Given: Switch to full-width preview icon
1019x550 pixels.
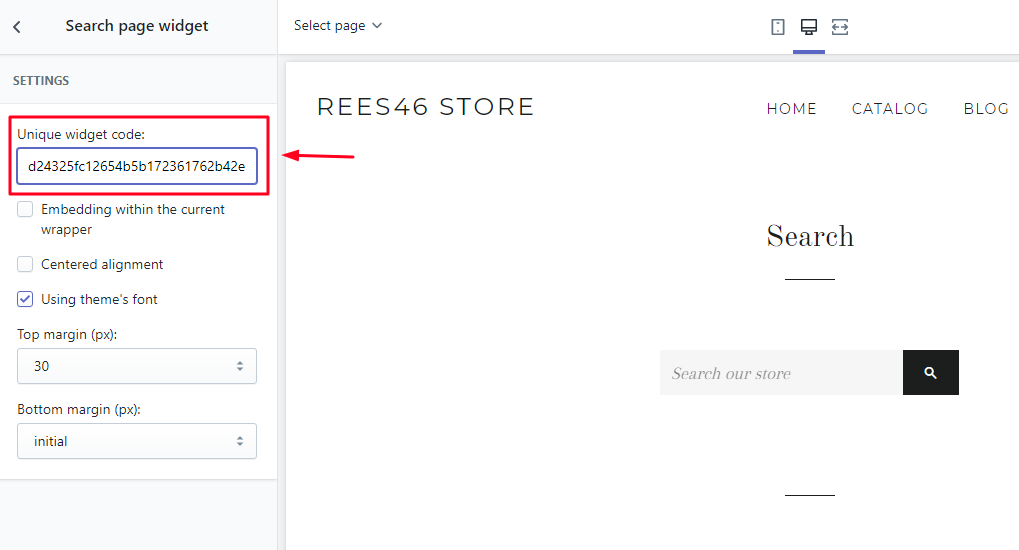Looking at the screenshot, I should 840,27.
